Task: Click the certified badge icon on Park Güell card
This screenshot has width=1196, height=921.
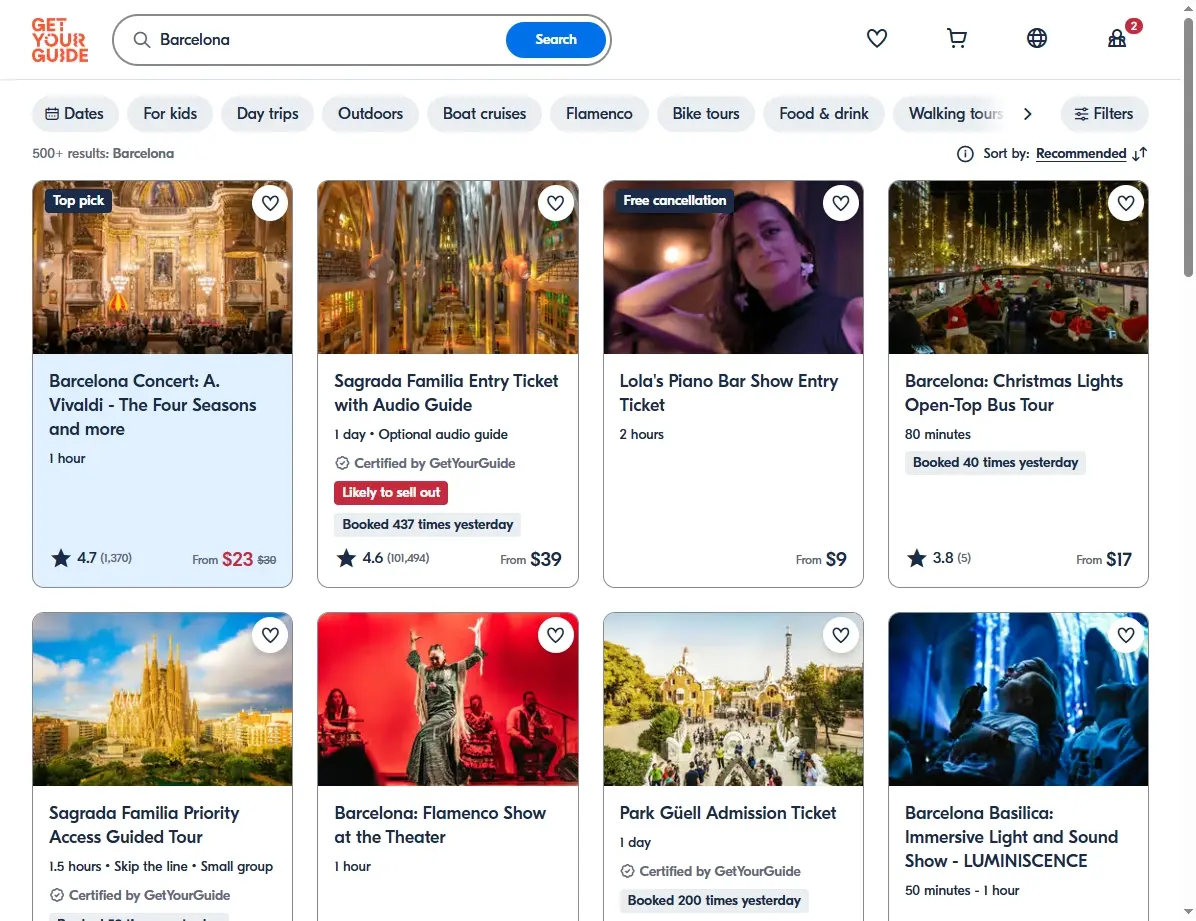Action: tap(628, 871)
